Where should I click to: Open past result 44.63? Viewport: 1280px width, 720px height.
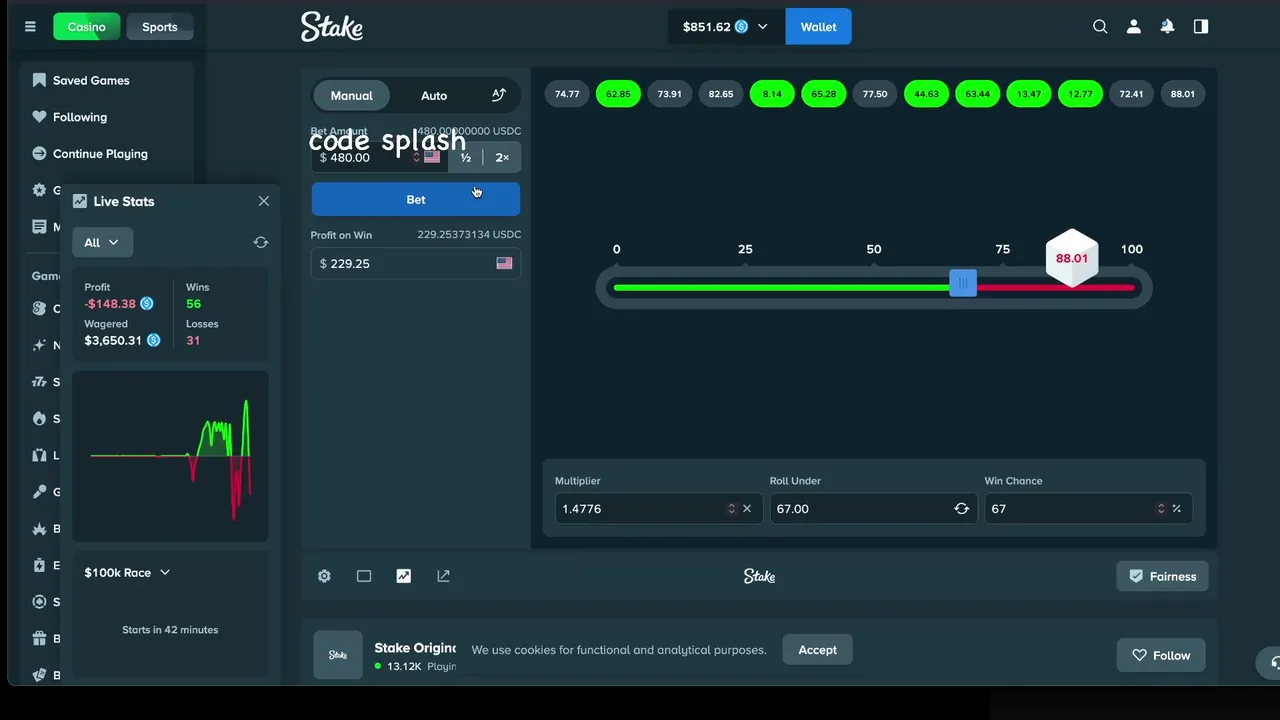point(927,94)
